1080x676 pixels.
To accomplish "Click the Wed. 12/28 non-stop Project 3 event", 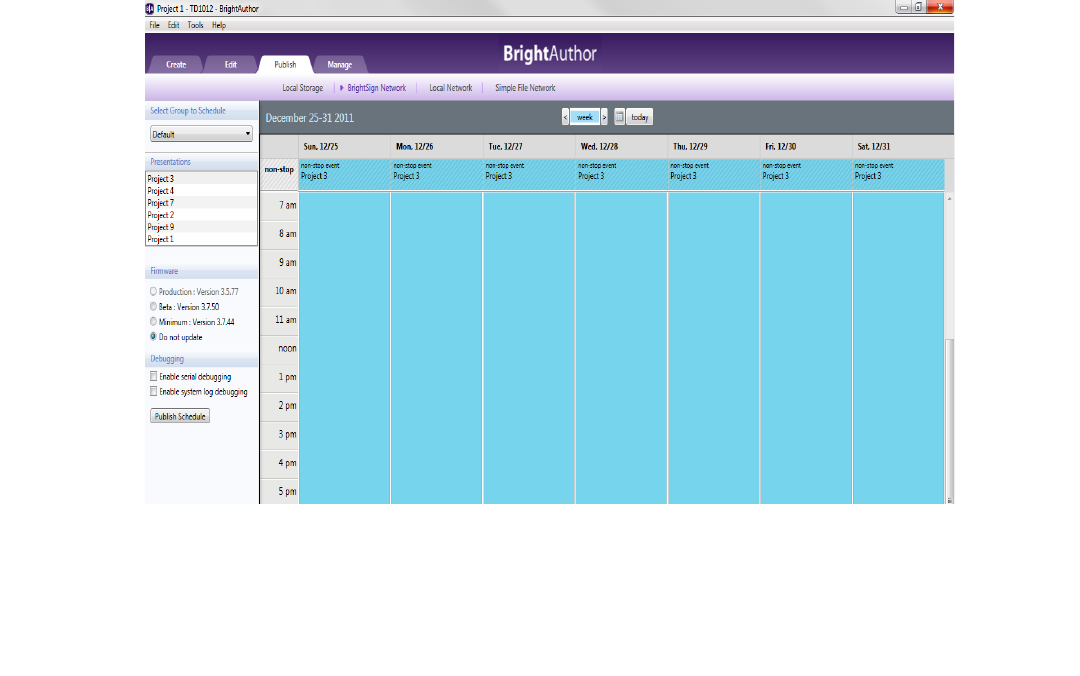I will (x=621, y=174).
